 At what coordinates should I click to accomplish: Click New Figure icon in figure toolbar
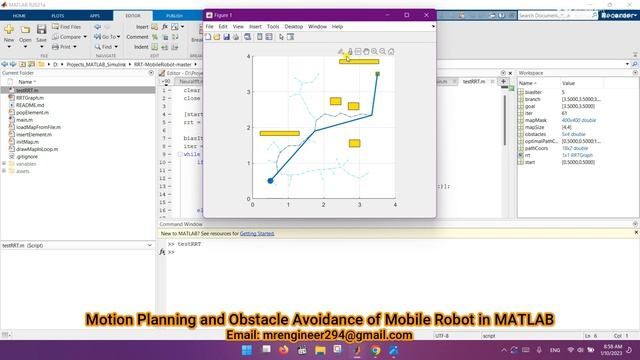(x=208, y=37)
